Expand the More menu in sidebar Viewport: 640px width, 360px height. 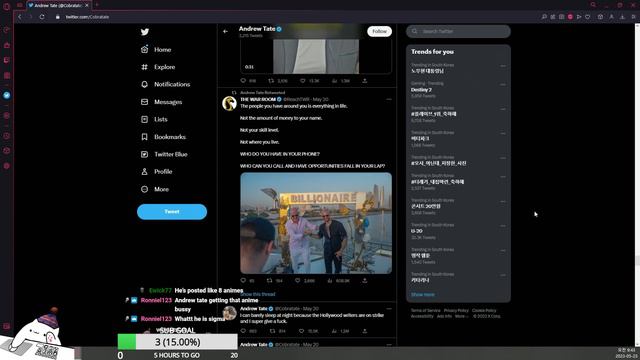point(155,189)
